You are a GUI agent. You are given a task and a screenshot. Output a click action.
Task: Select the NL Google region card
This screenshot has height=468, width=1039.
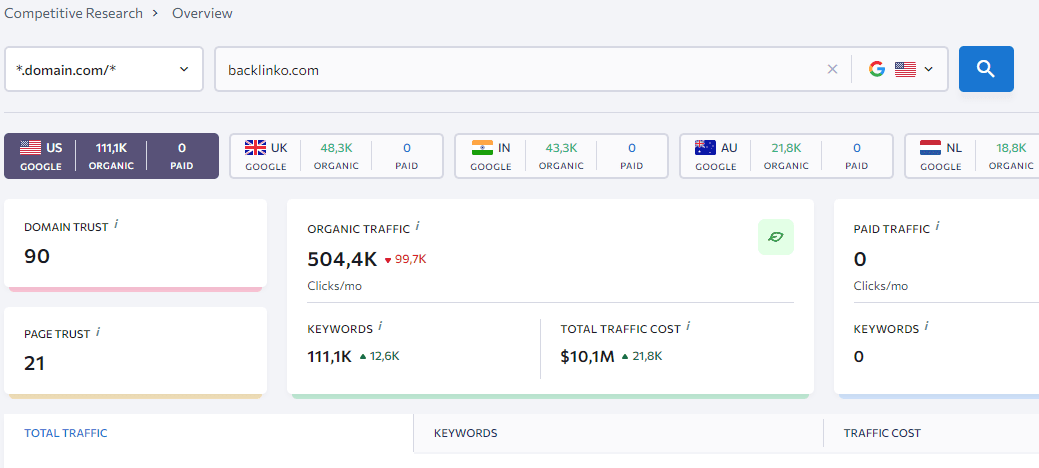point(971,156)
